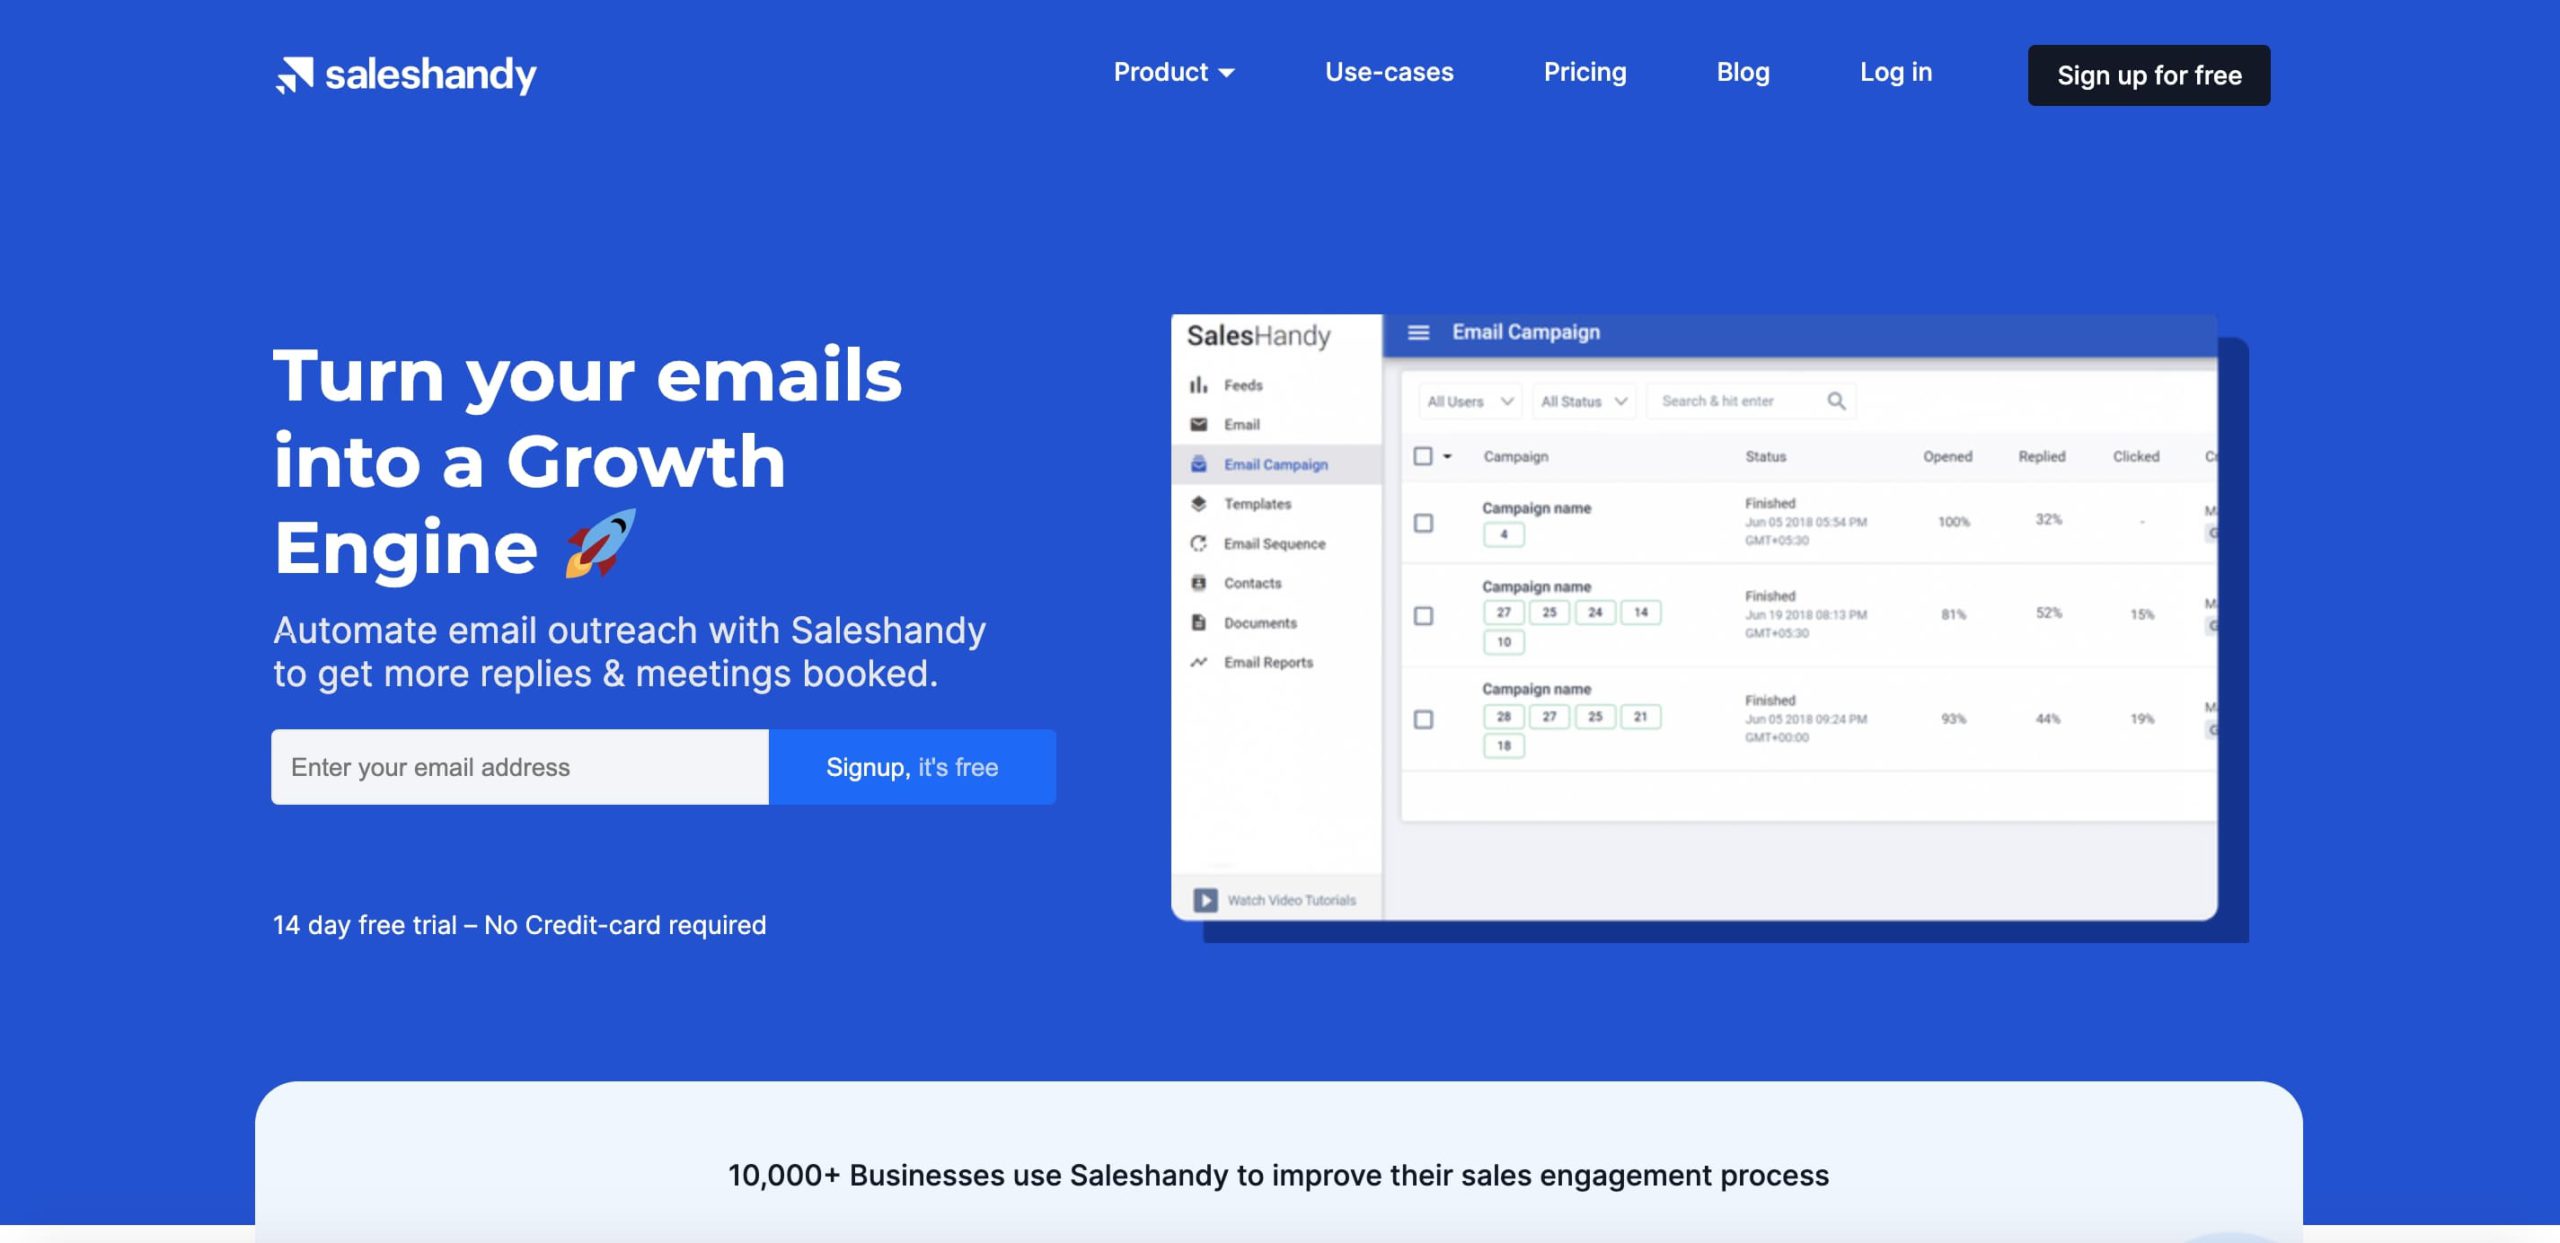Screen dimensions: 2560x1243
Task: Click the Email Campaign icon in sidebar
Action: (x=1200, y=464)
